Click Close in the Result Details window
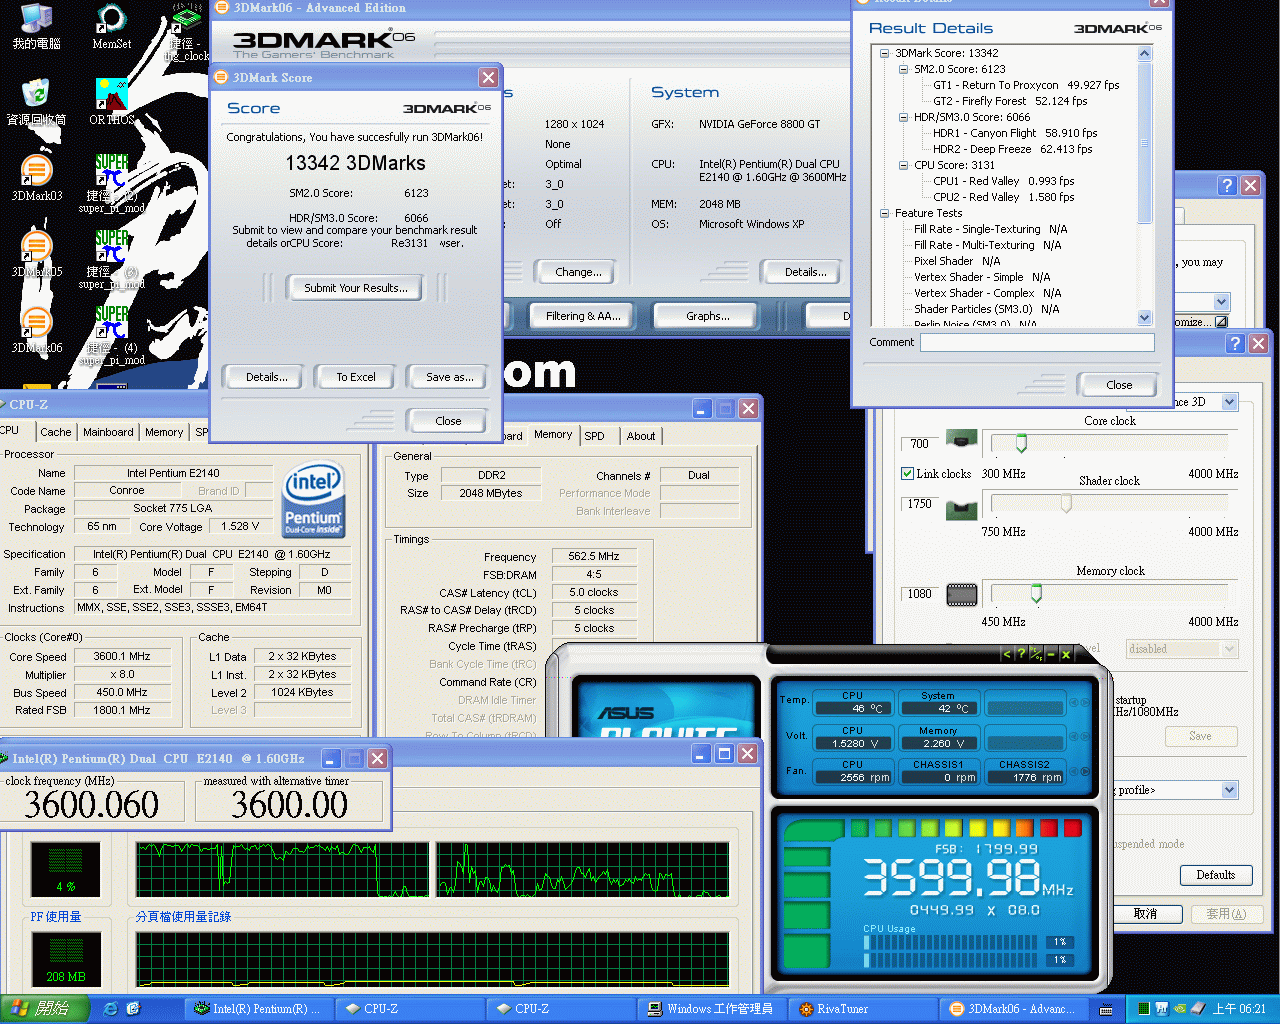 (1119, 385)
